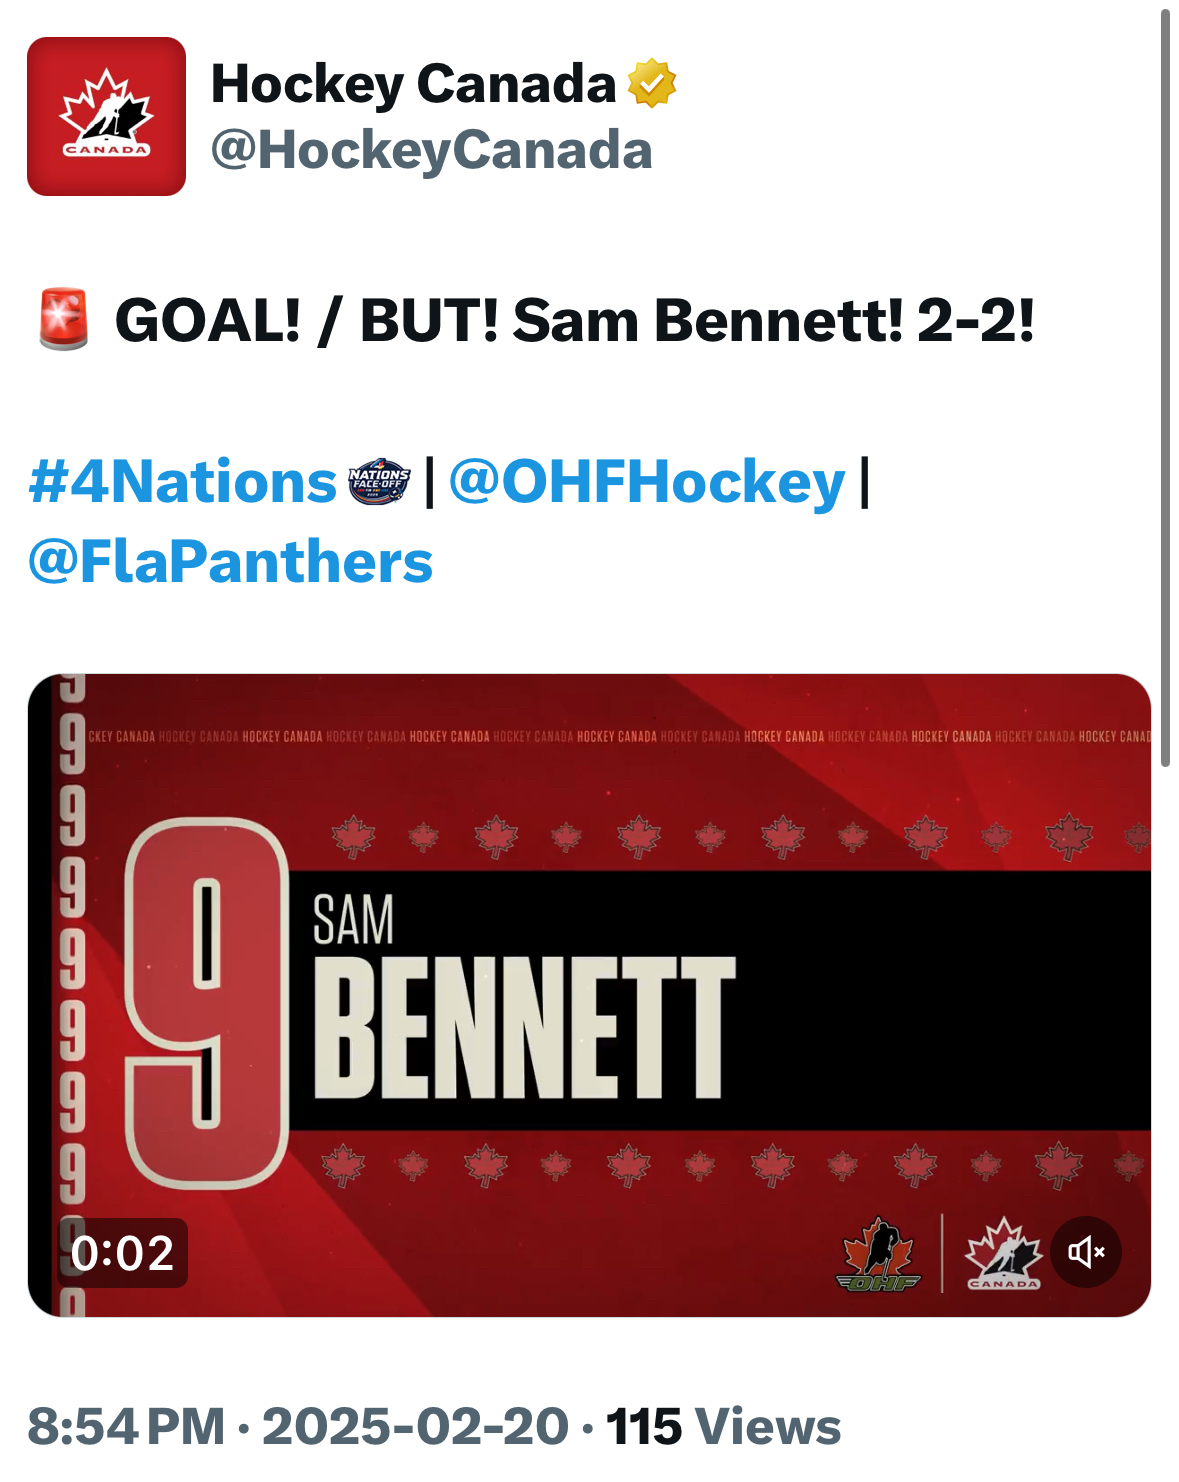
Task: Click the gold verified badge
Action: click(651, 83)
